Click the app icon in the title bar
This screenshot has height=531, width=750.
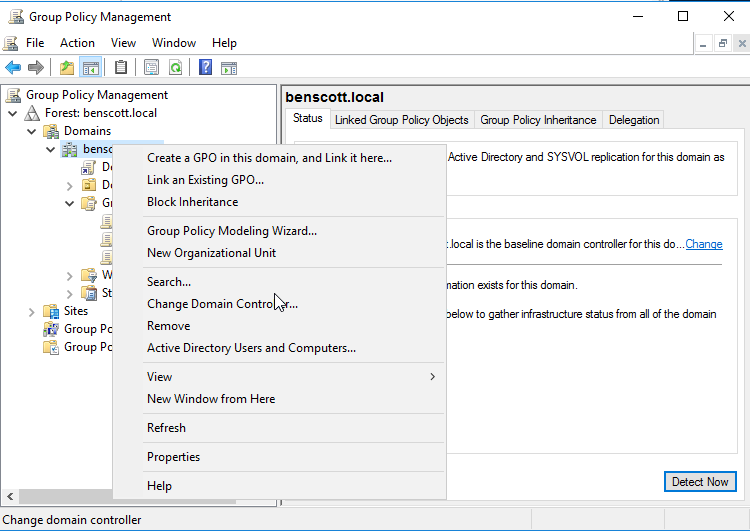pyautogui.click(x=16, y=17)
